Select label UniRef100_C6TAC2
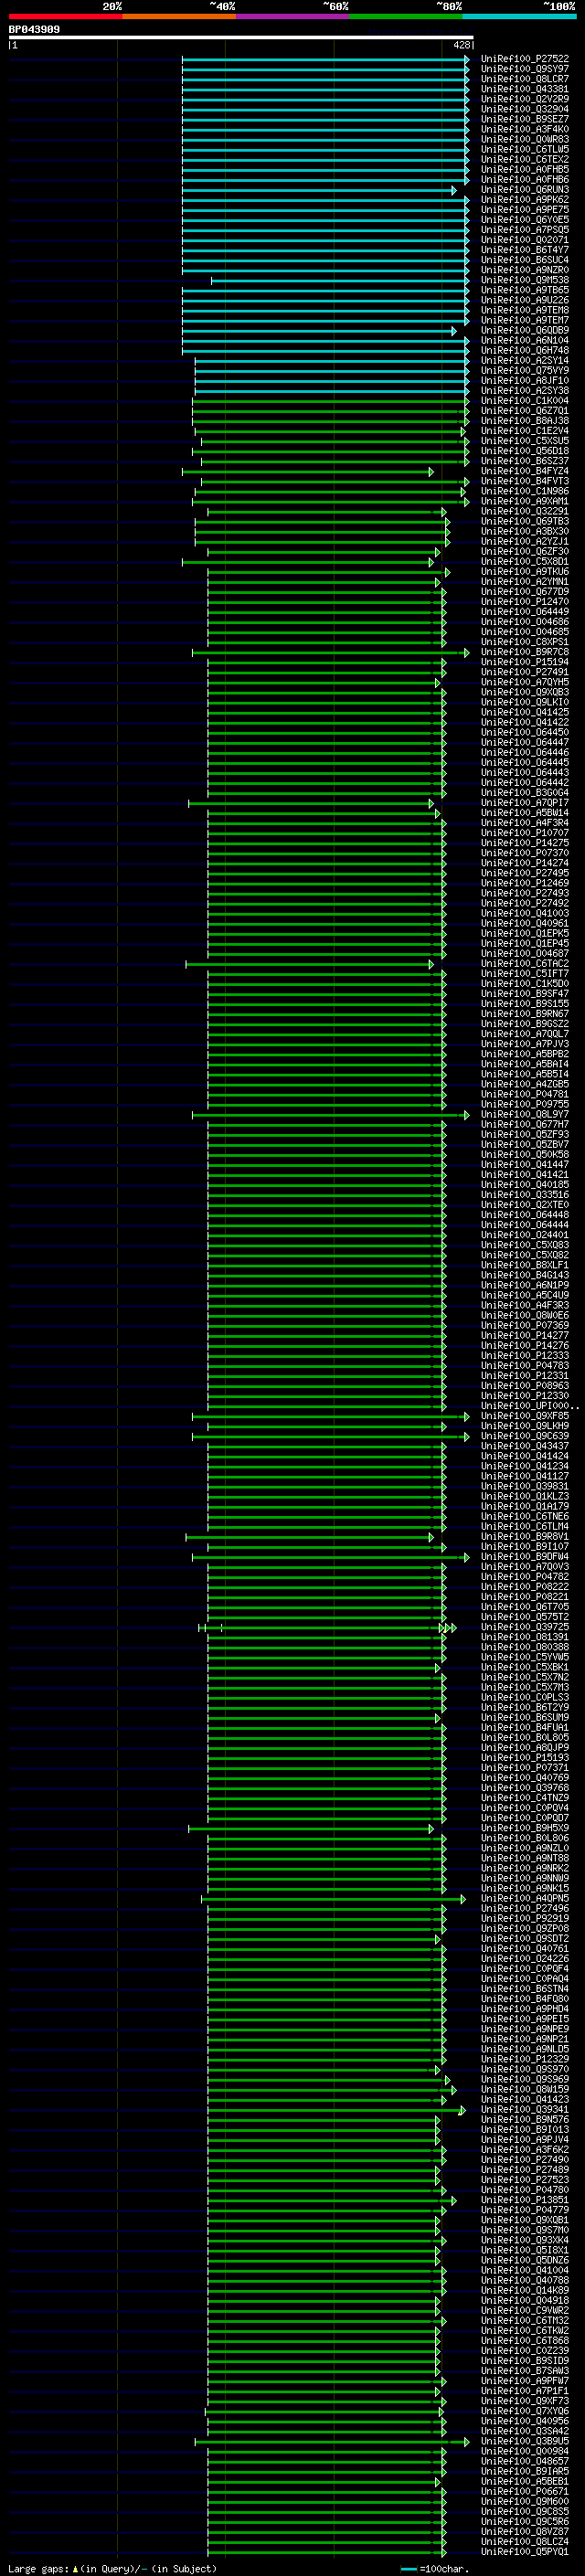 coord(524,964)
